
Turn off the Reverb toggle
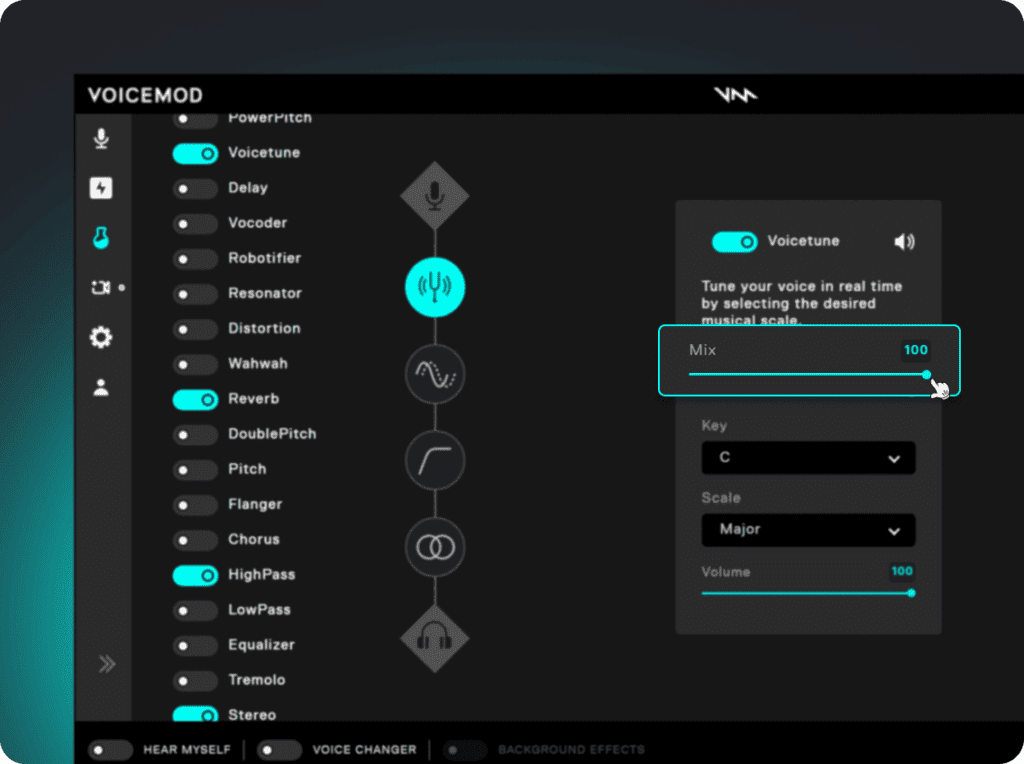[194, 399]
